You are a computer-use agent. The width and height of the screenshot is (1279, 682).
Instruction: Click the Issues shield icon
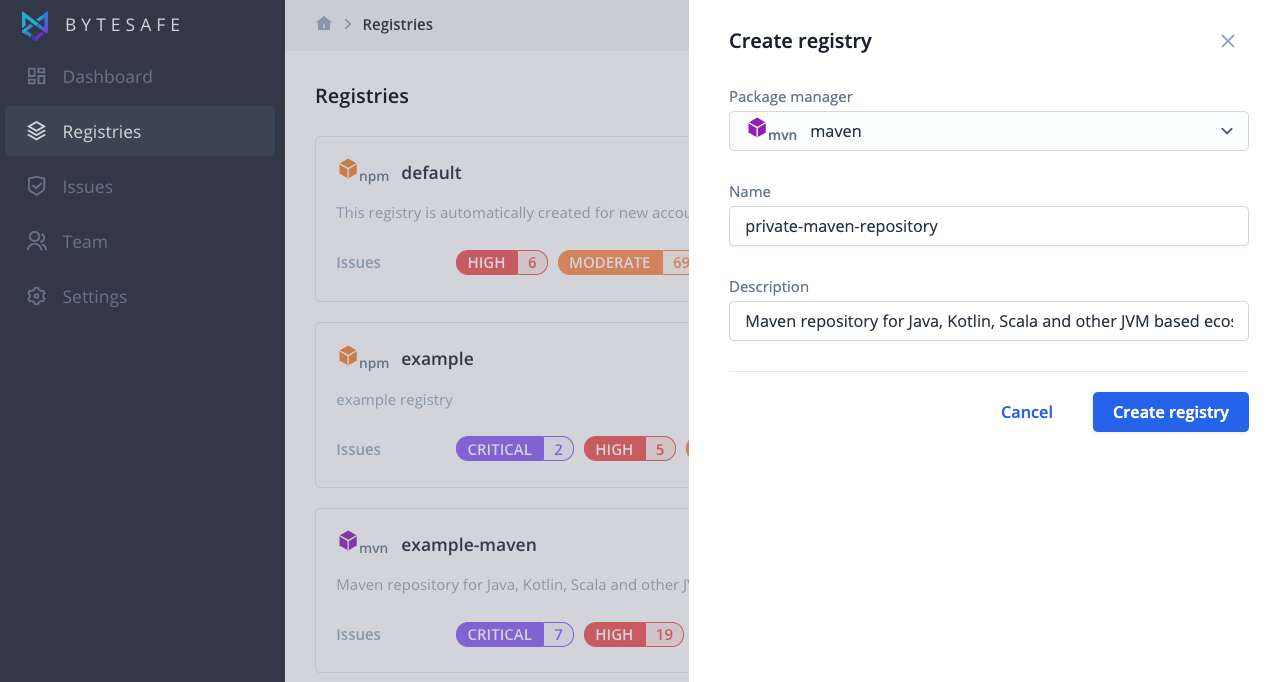tap(37, 186)
